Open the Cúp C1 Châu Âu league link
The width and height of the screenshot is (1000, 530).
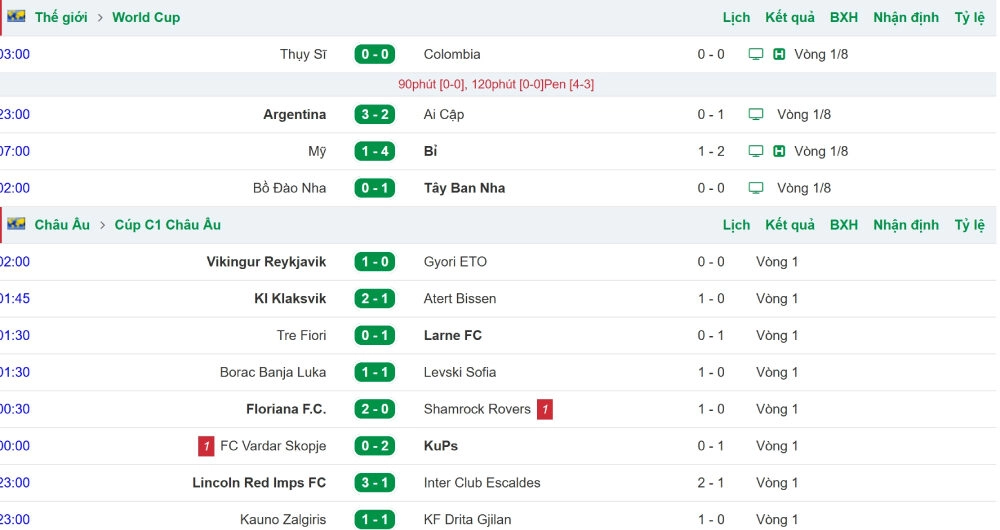(x=168, y=225)
